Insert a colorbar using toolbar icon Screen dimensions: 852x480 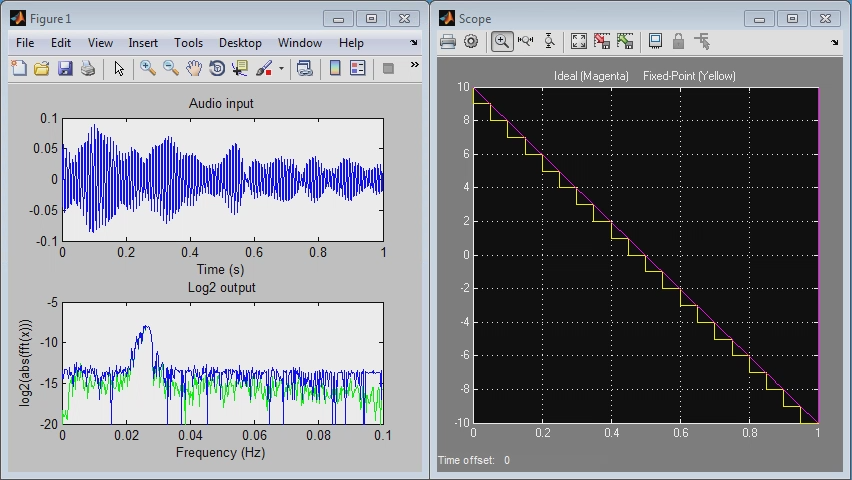click(335, 68)
